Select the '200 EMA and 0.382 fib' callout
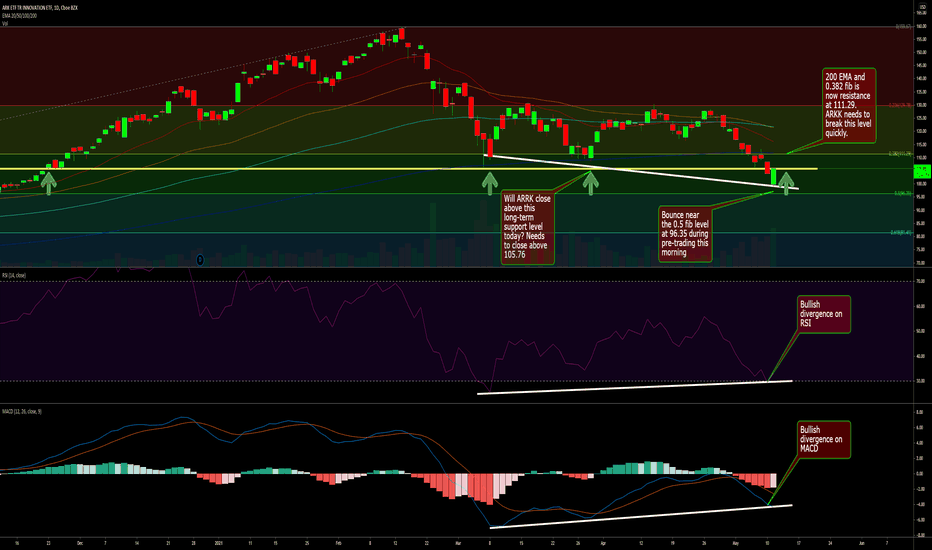The image size is (932, 550). pyautogui.click(x=849, y=105)
